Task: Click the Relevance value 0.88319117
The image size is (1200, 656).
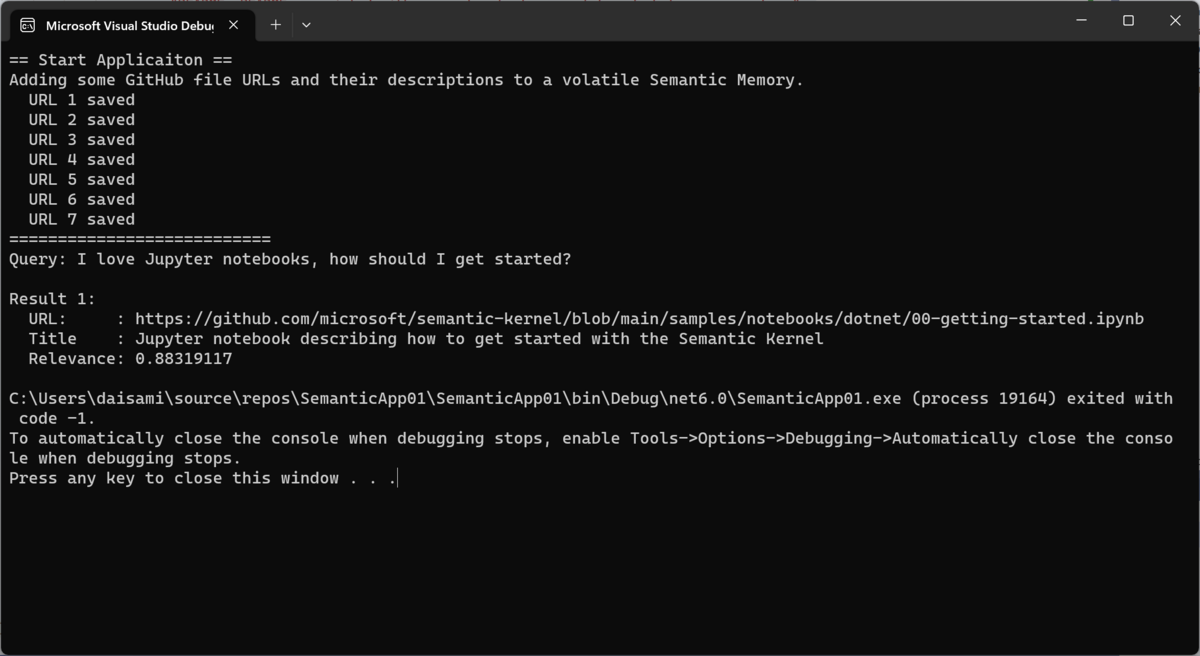Action: coord(184,359)
